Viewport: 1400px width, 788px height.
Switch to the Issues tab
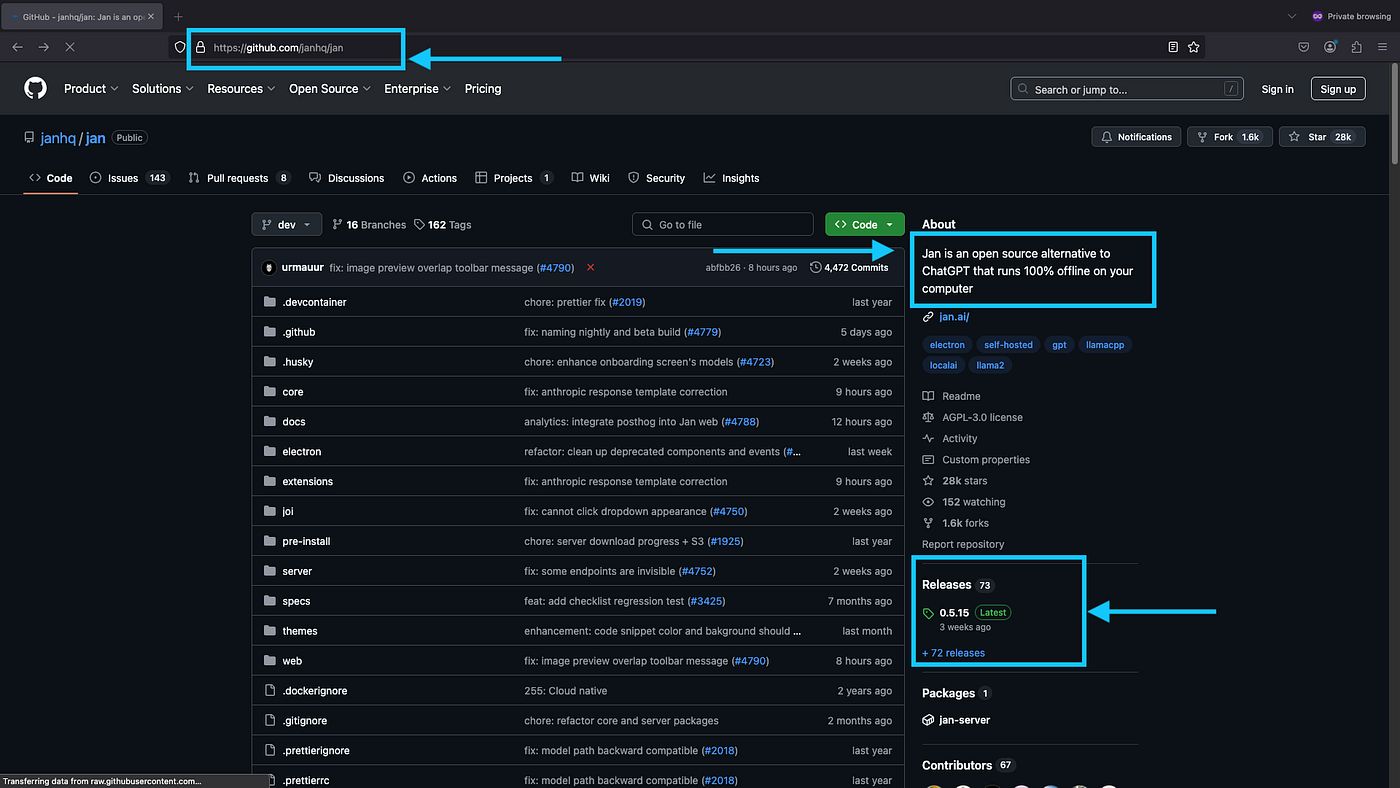coord(129,178)
